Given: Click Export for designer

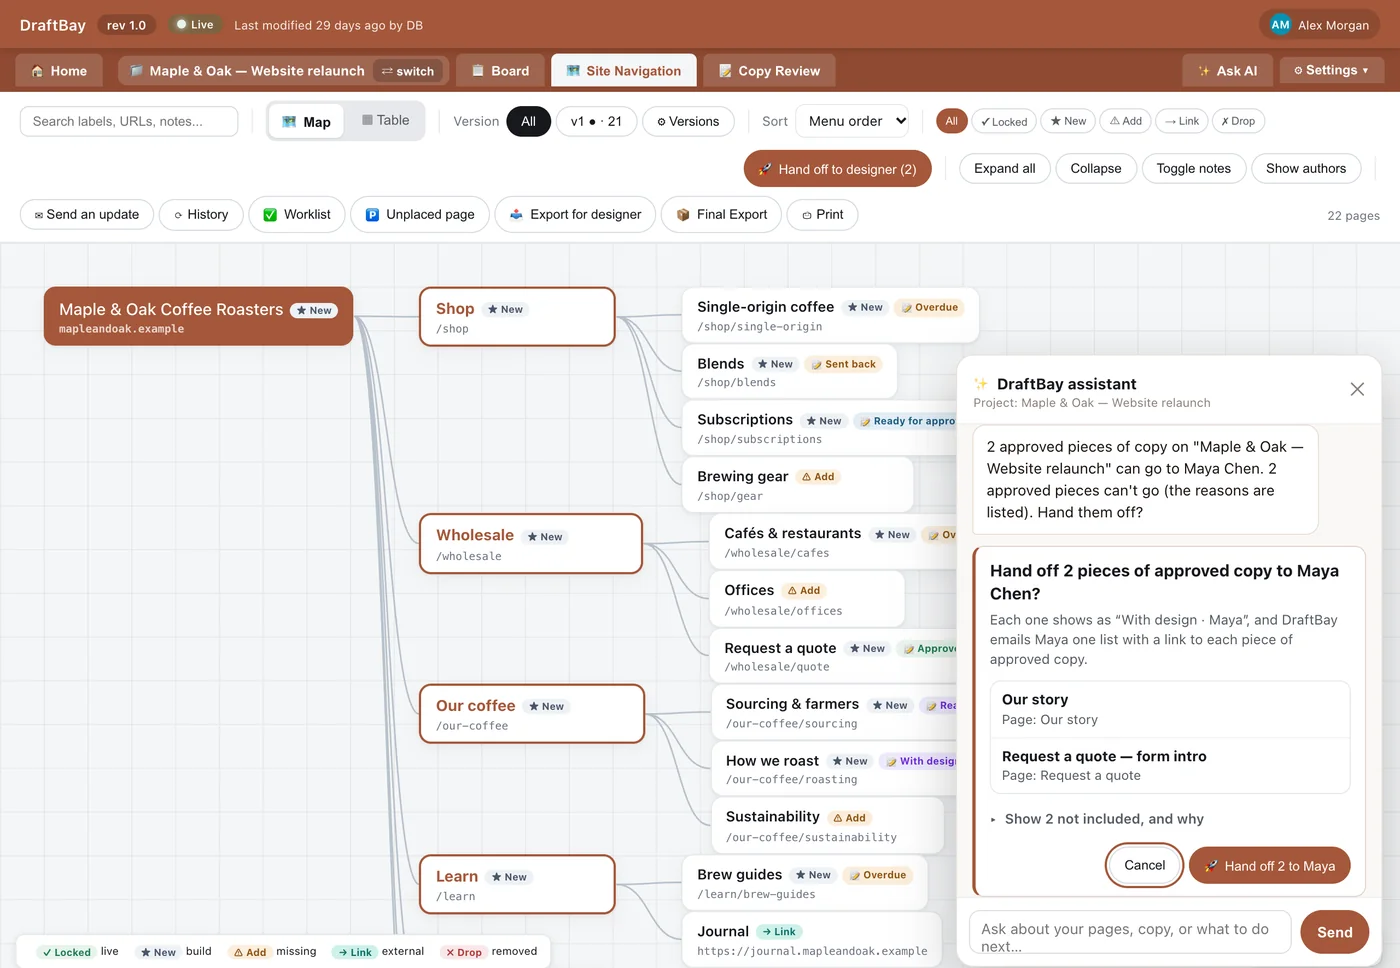Looking at the screenshot, I should pos(576,214).
